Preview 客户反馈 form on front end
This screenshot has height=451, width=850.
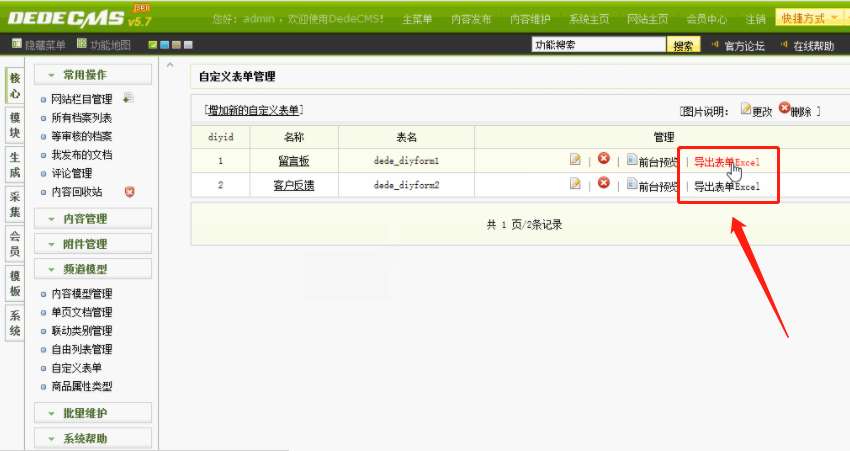pos(652,186)
